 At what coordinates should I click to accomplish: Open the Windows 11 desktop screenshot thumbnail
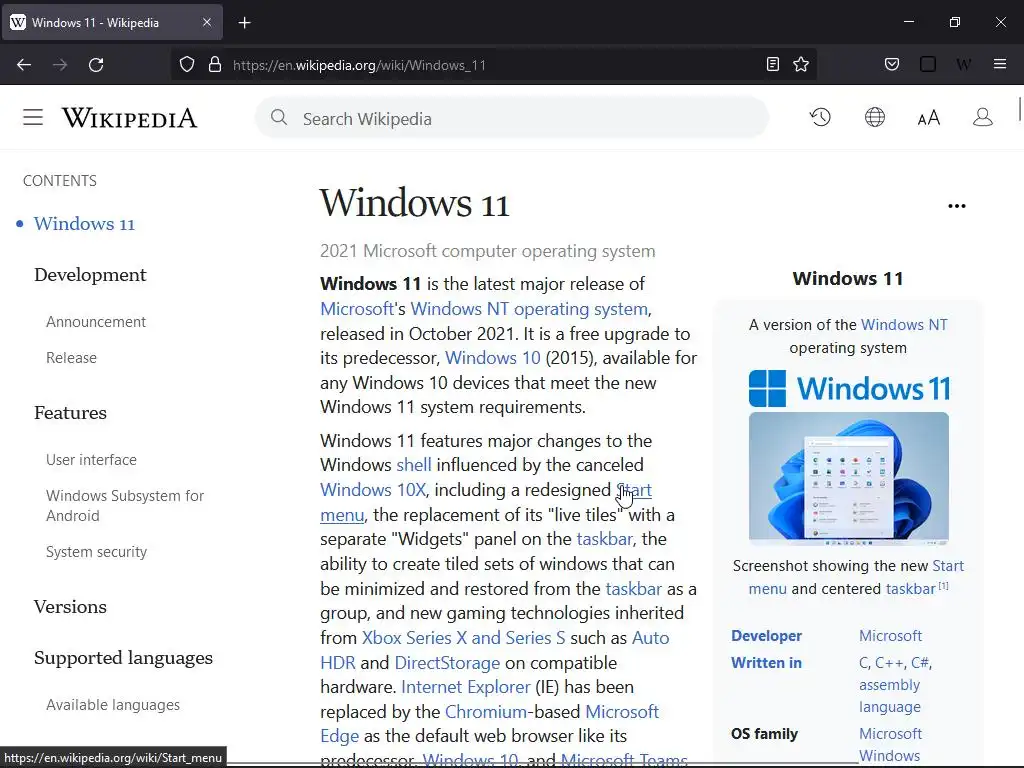(x=849, y=479)
